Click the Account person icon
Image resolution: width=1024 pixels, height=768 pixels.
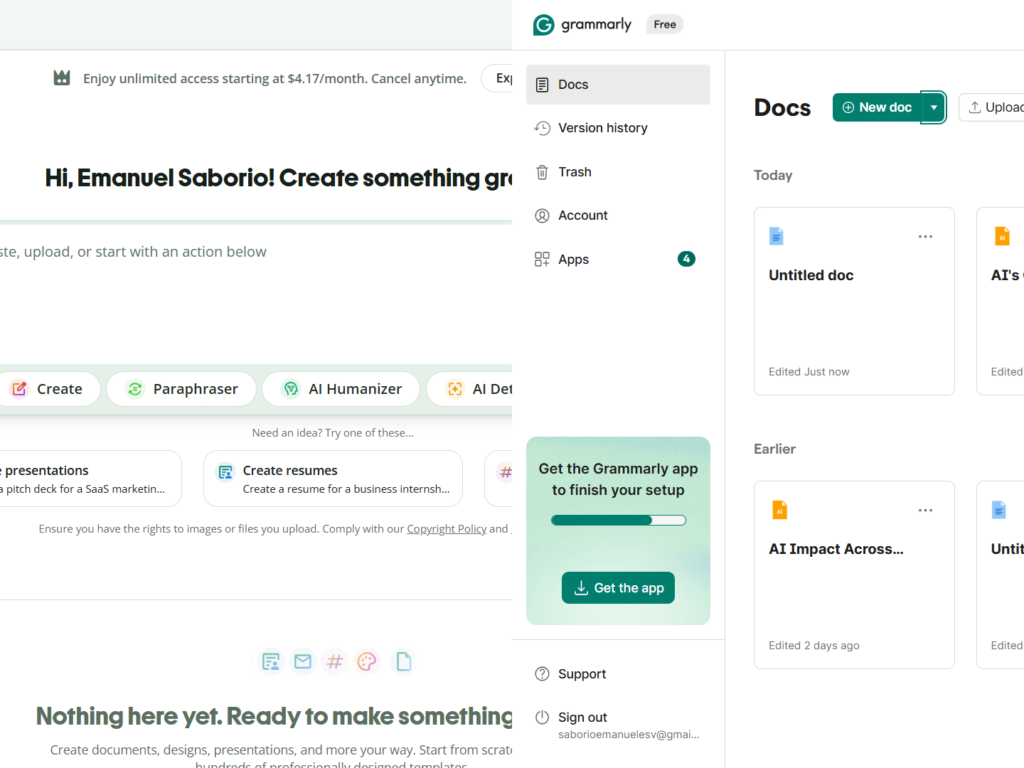pyautogui.click(x=542, y=216)
